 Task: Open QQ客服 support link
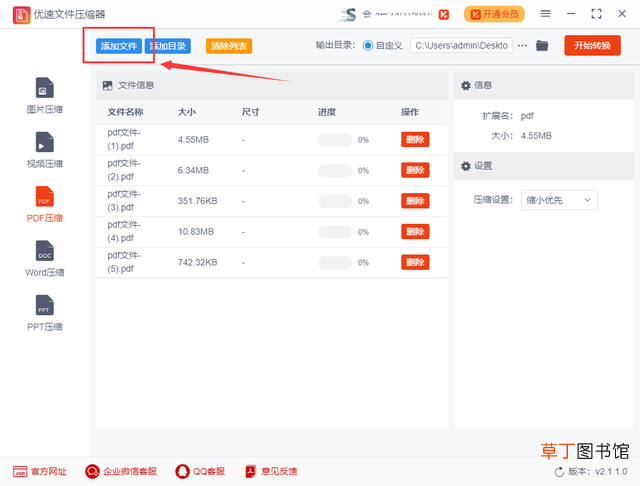pyautogui.click(x=200, y=471)
